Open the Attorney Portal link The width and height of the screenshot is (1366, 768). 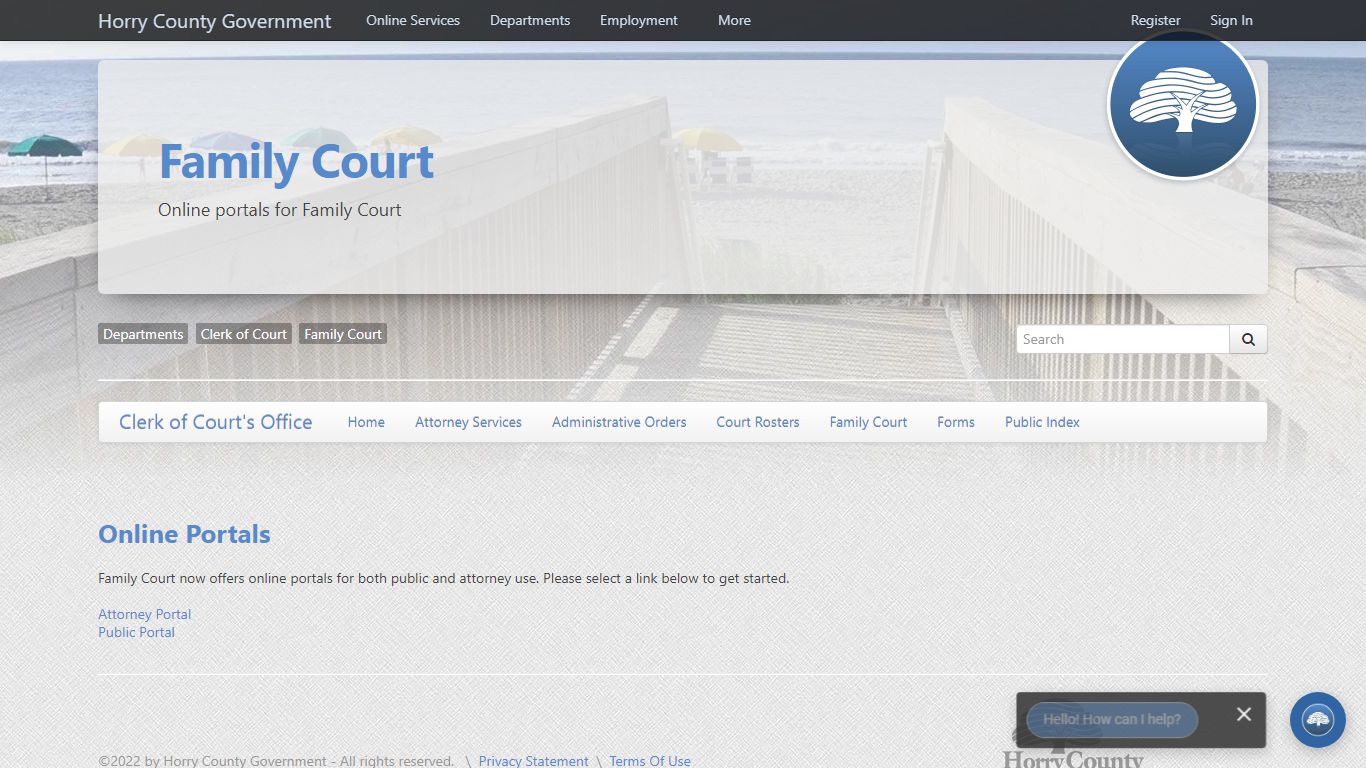coord(144,614)
